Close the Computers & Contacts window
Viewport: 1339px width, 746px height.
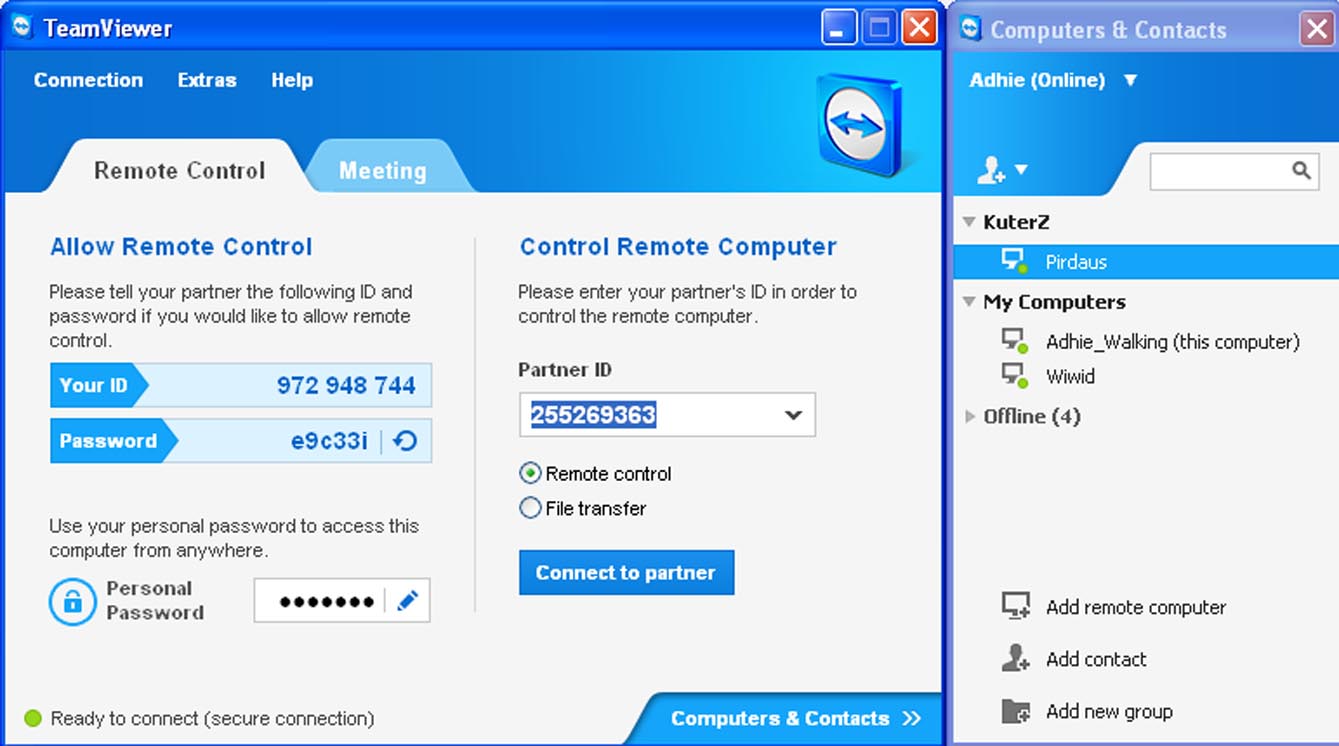pyautogui.click(x=1317, y=29)
